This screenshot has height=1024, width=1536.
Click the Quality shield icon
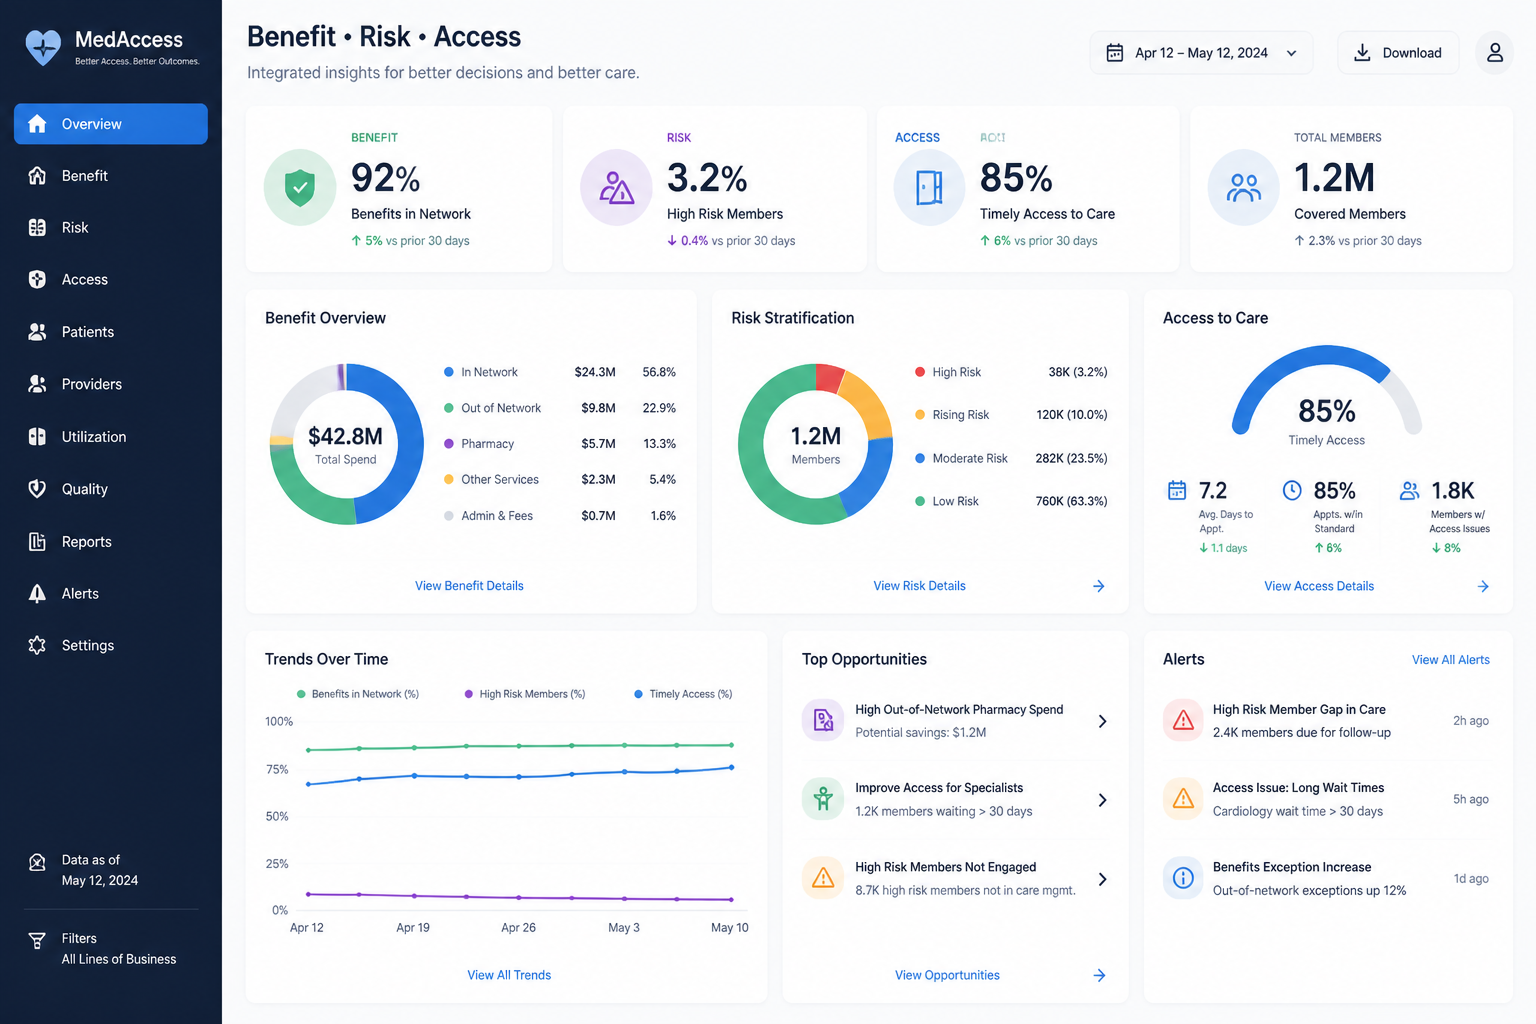(37, 489)
